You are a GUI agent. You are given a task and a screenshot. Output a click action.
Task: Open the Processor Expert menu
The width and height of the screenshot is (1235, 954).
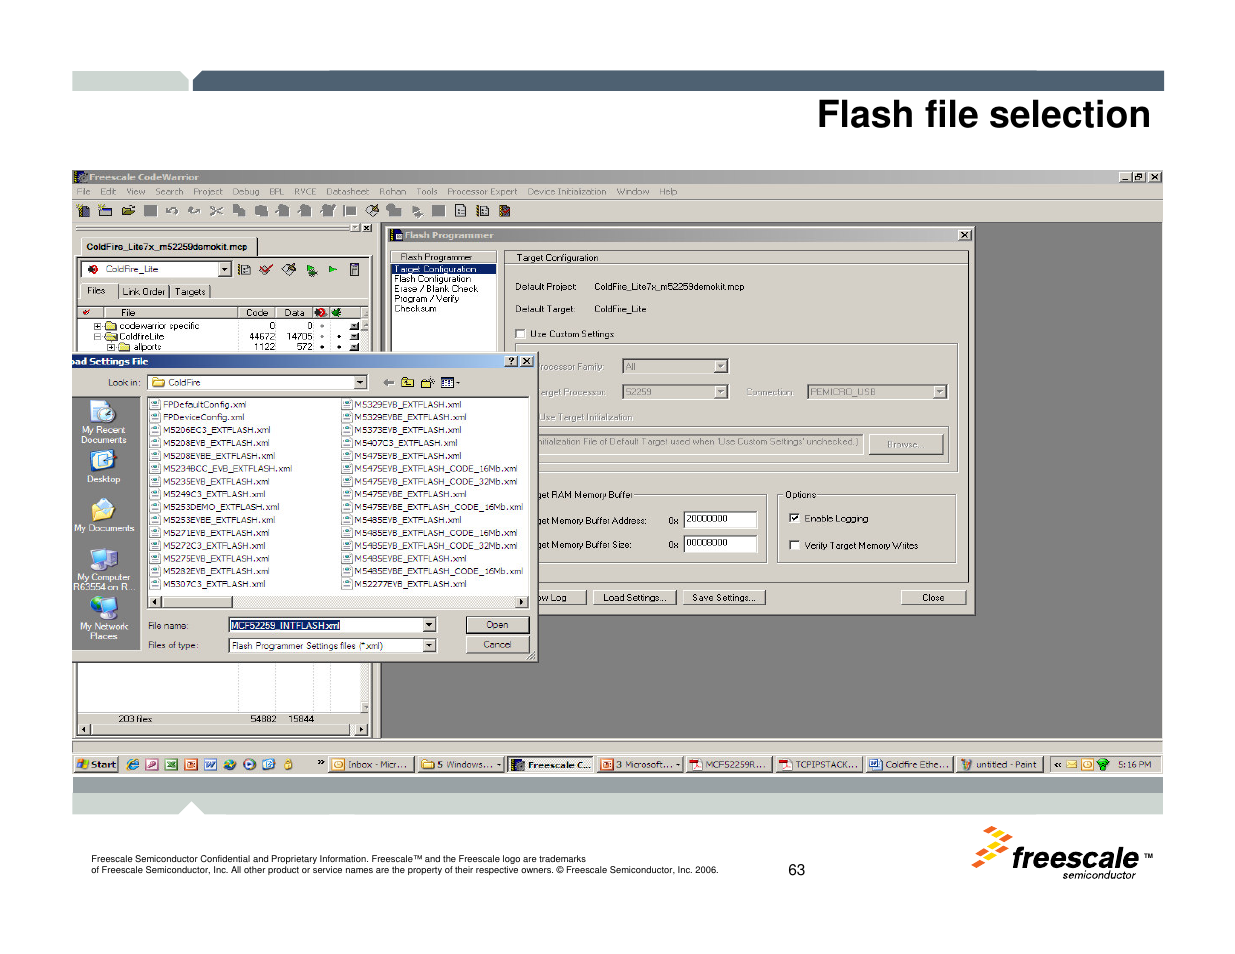pos(482,192)
